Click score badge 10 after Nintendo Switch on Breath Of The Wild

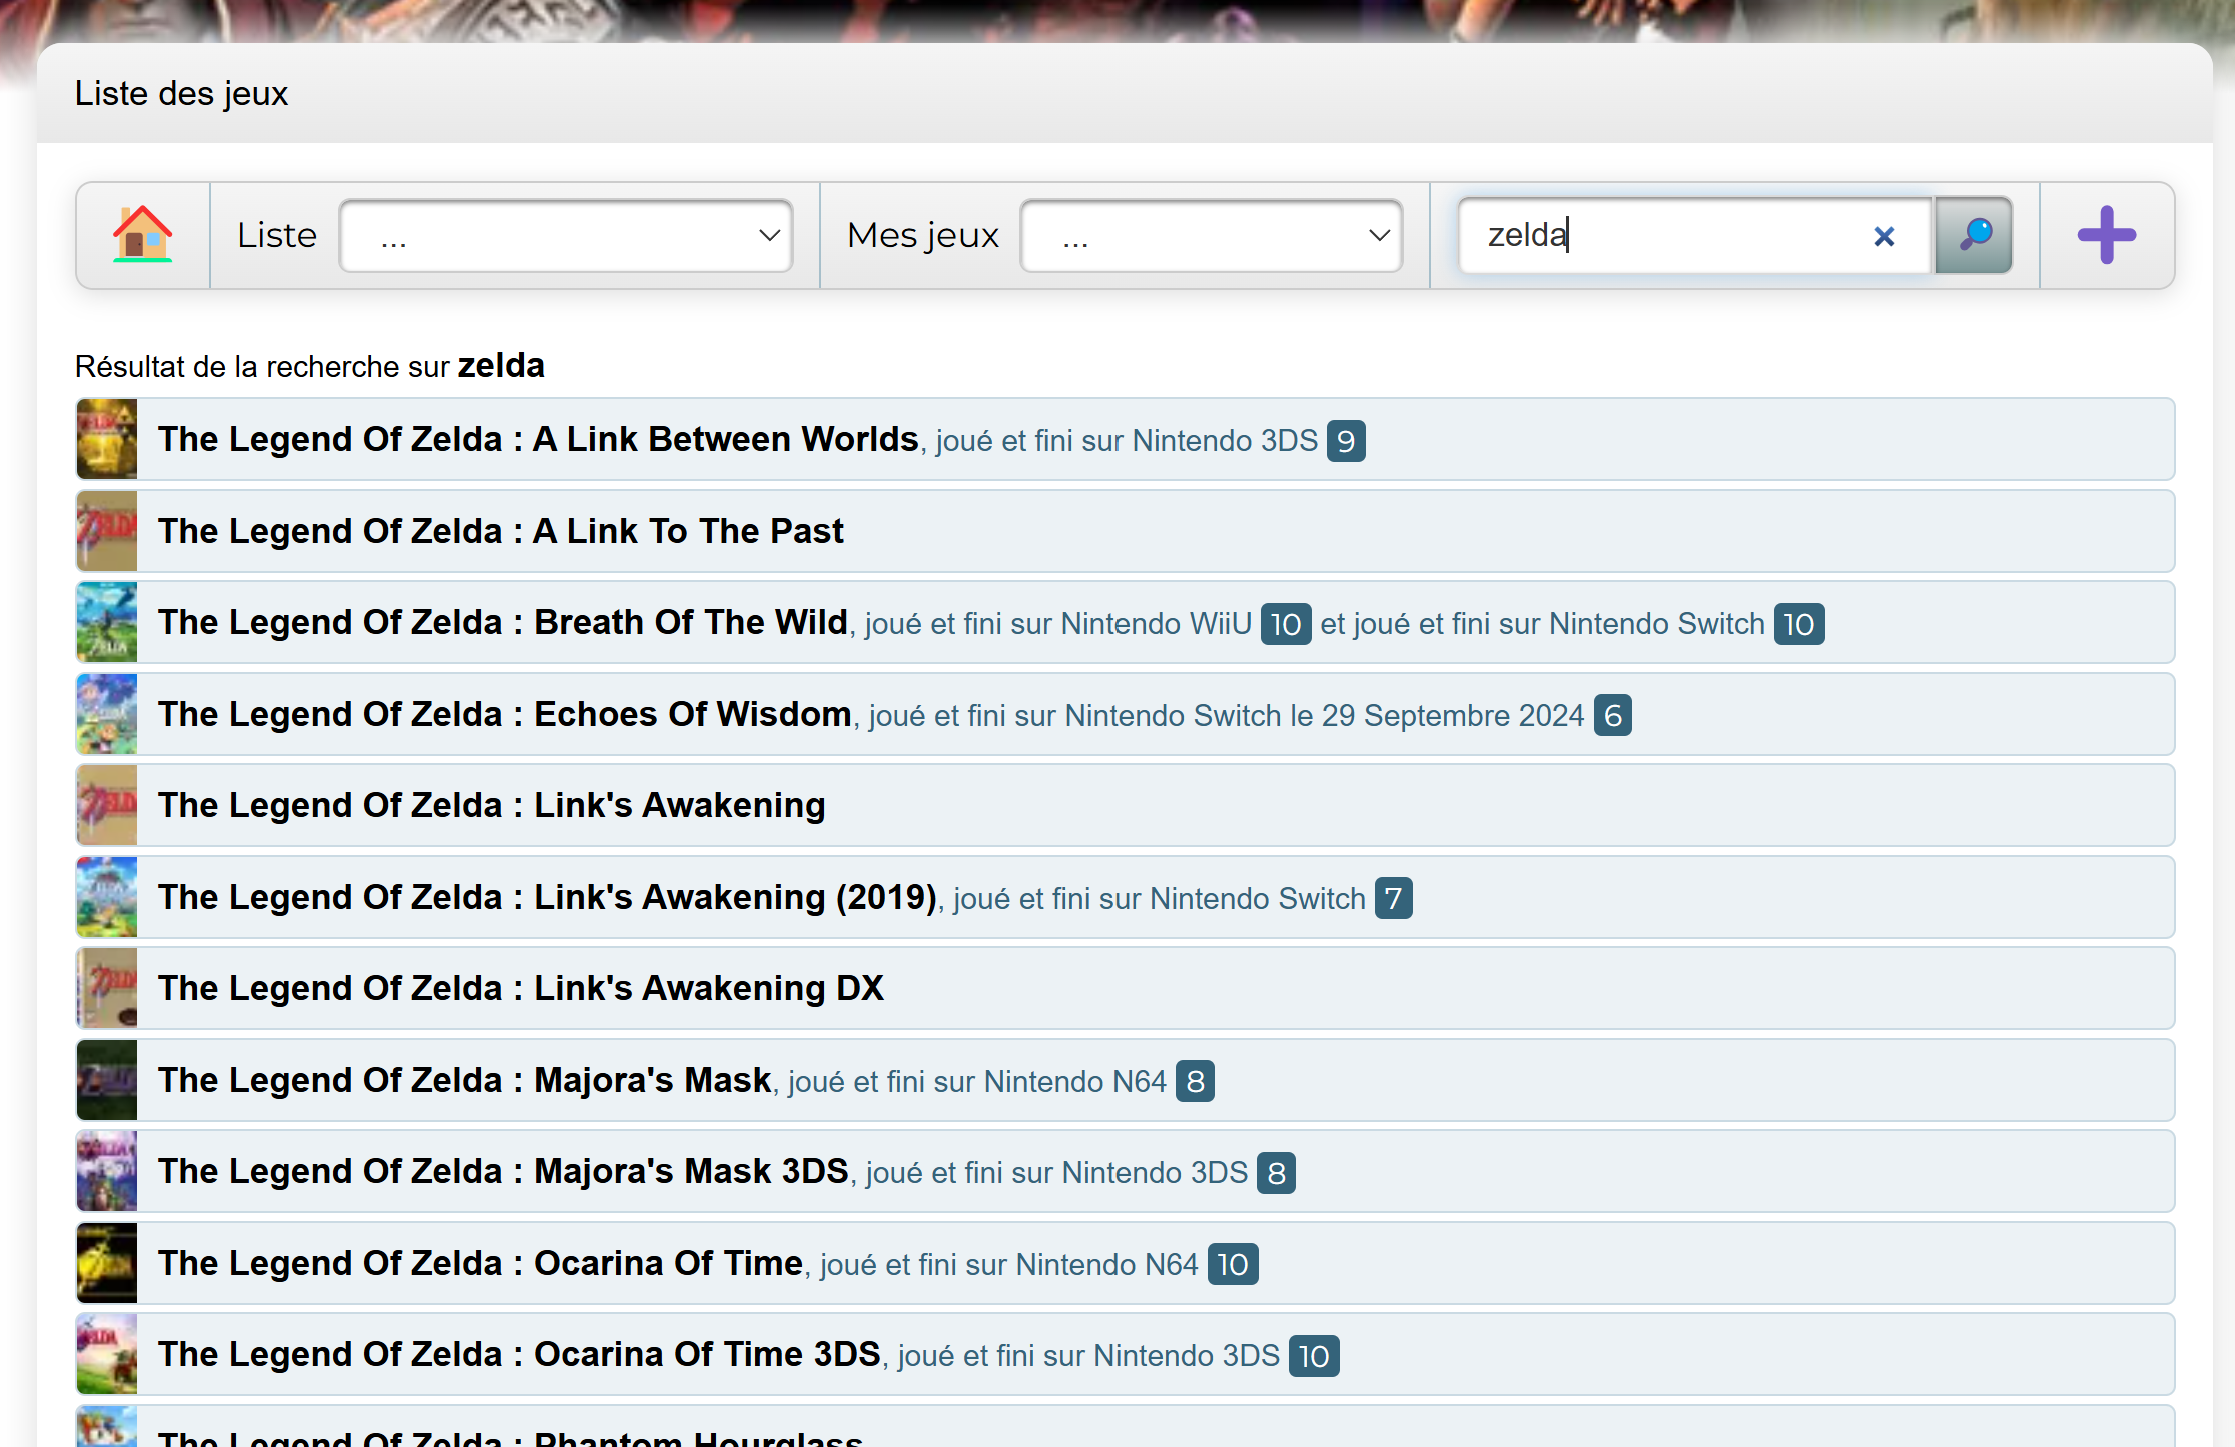(x=1799, y=624)
